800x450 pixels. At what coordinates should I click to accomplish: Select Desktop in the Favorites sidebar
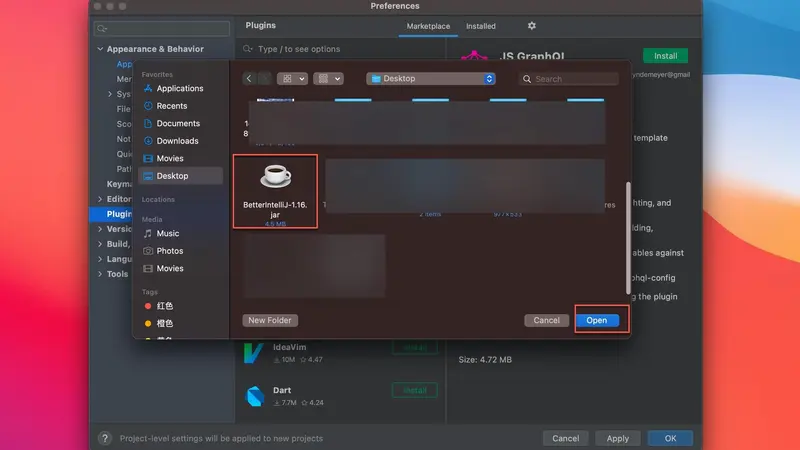click(180, 176)
